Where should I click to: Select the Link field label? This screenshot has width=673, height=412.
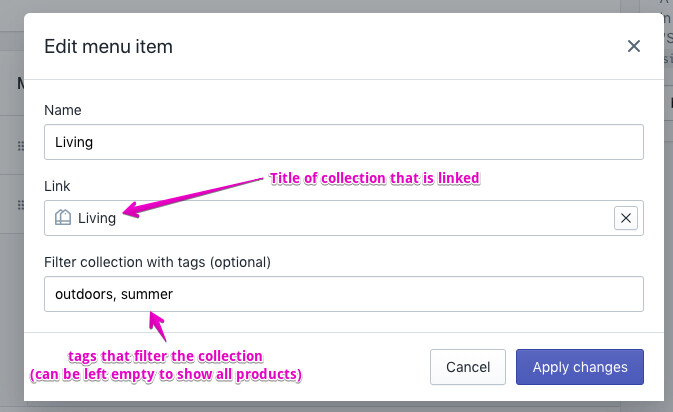[x=57, y=186]
